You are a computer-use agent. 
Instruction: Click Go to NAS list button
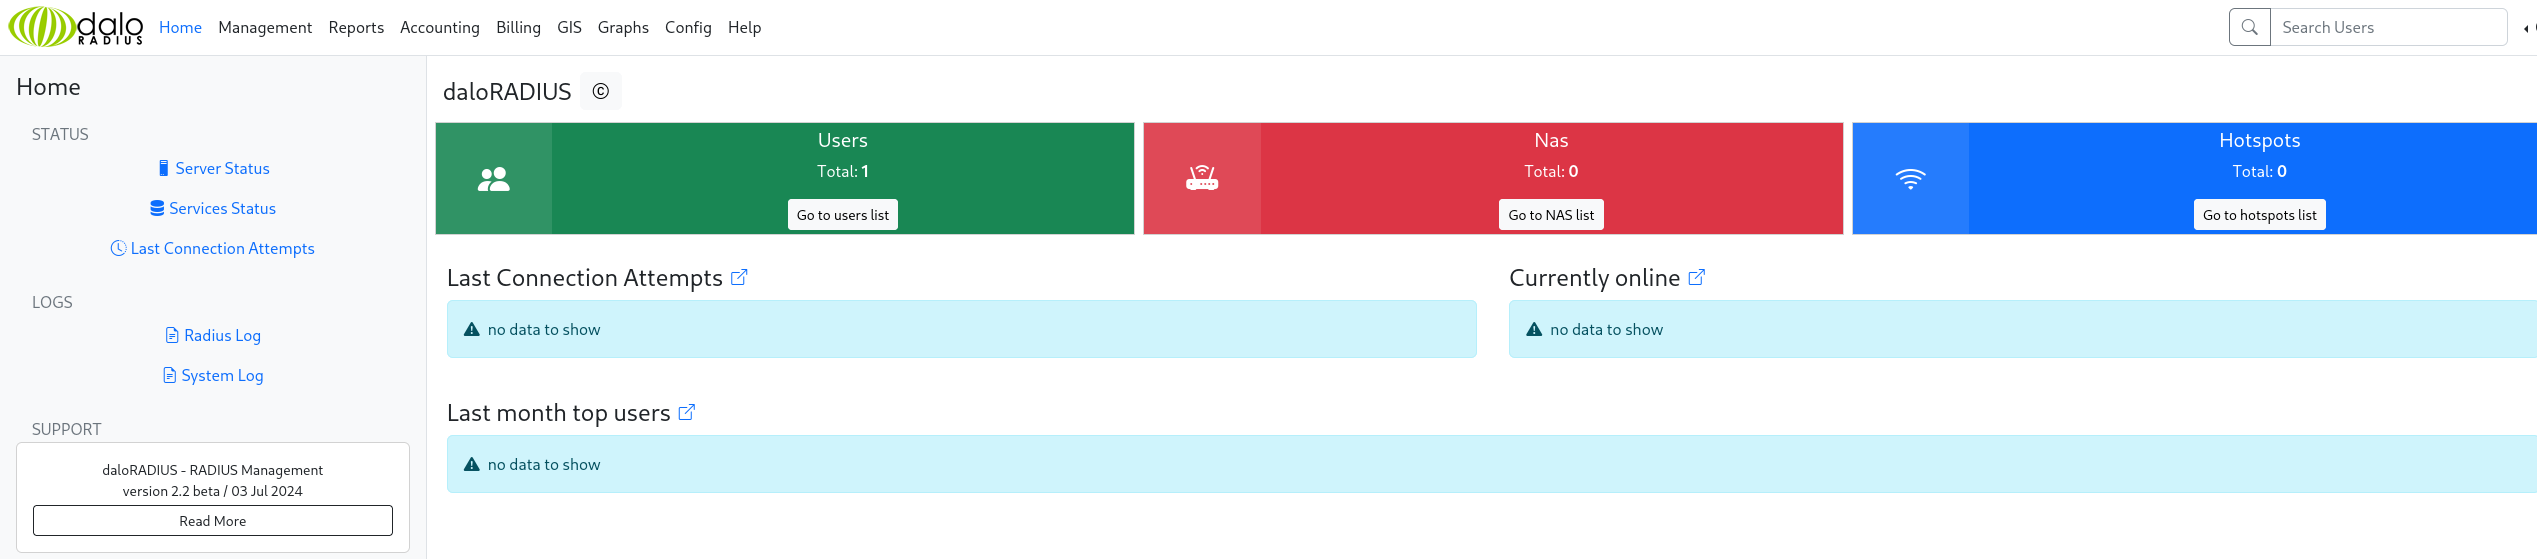(x=1551, y=215)
